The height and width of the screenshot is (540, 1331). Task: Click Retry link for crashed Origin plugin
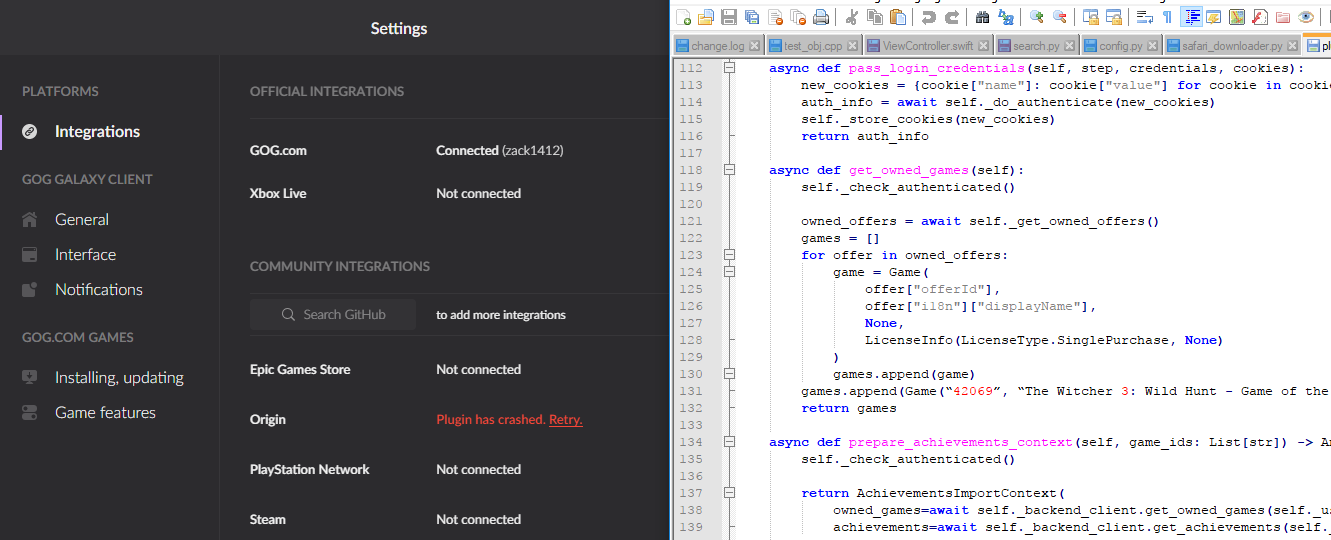[565, 420]
